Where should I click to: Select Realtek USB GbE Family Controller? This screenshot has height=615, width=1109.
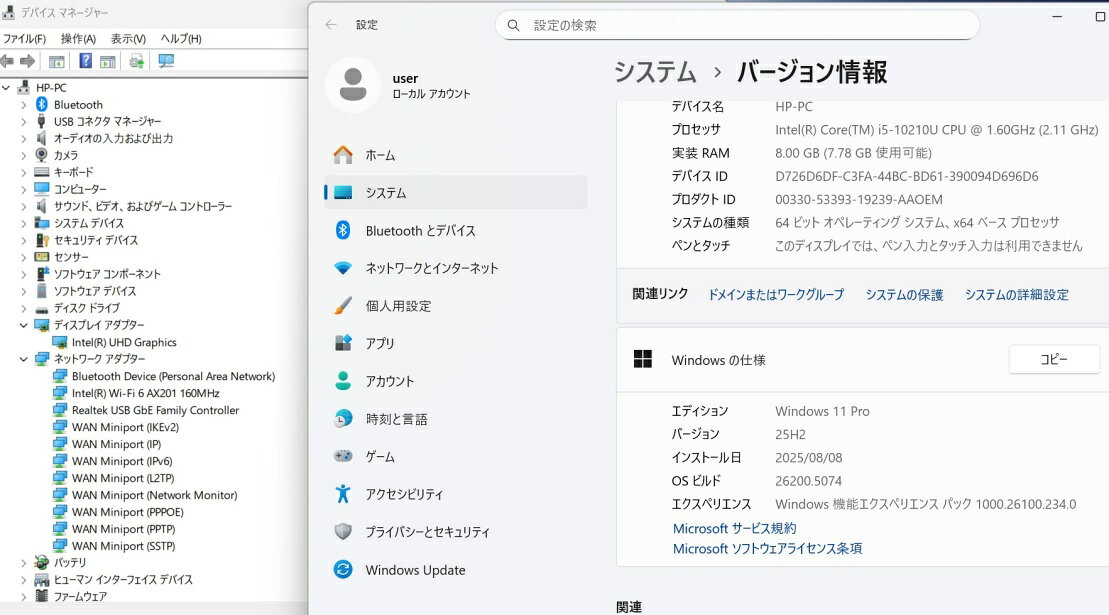pyautogui.click(x=155, y=410)
